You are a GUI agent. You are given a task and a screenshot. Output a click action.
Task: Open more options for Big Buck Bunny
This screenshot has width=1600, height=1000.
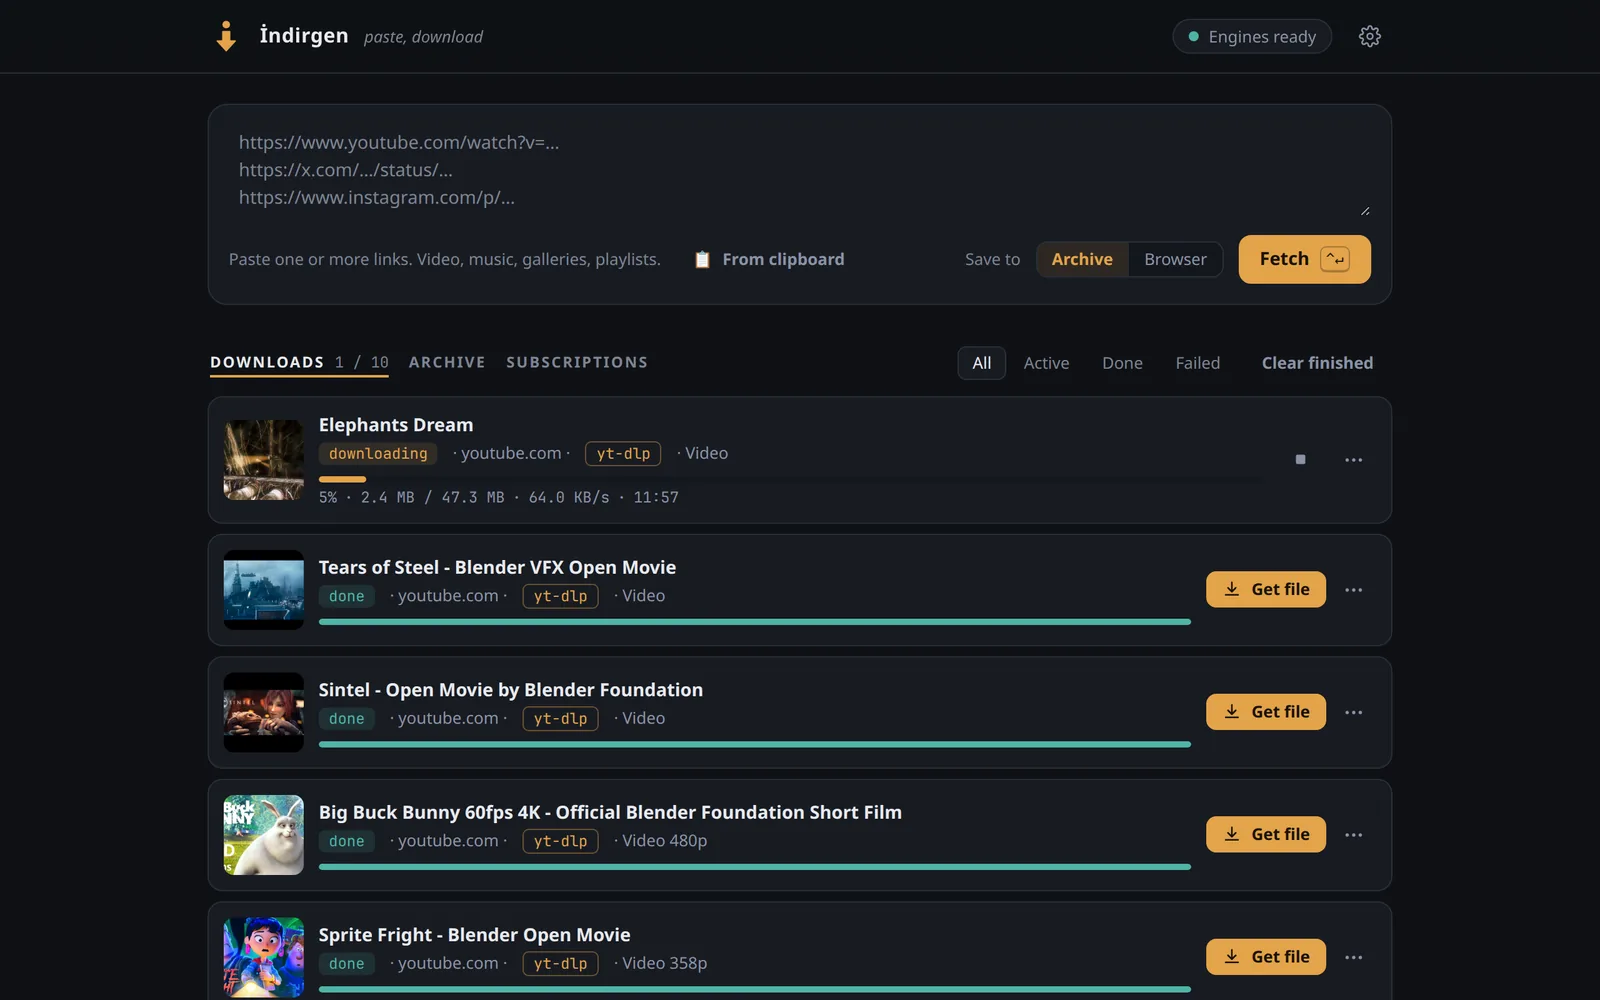point(1353,835)
